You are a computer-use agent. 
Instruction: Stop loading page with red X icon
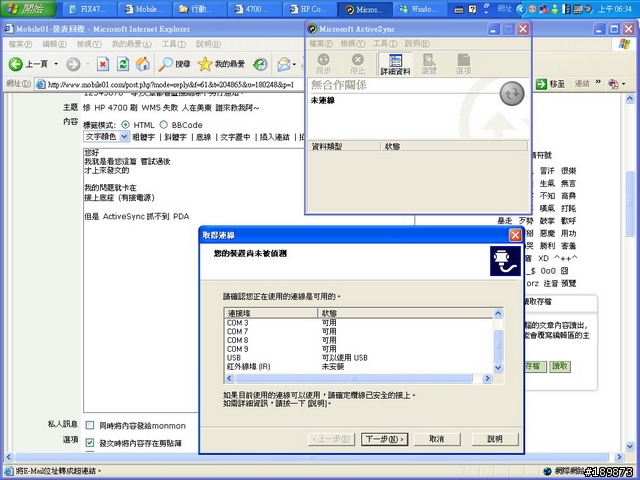click(103, 64)
